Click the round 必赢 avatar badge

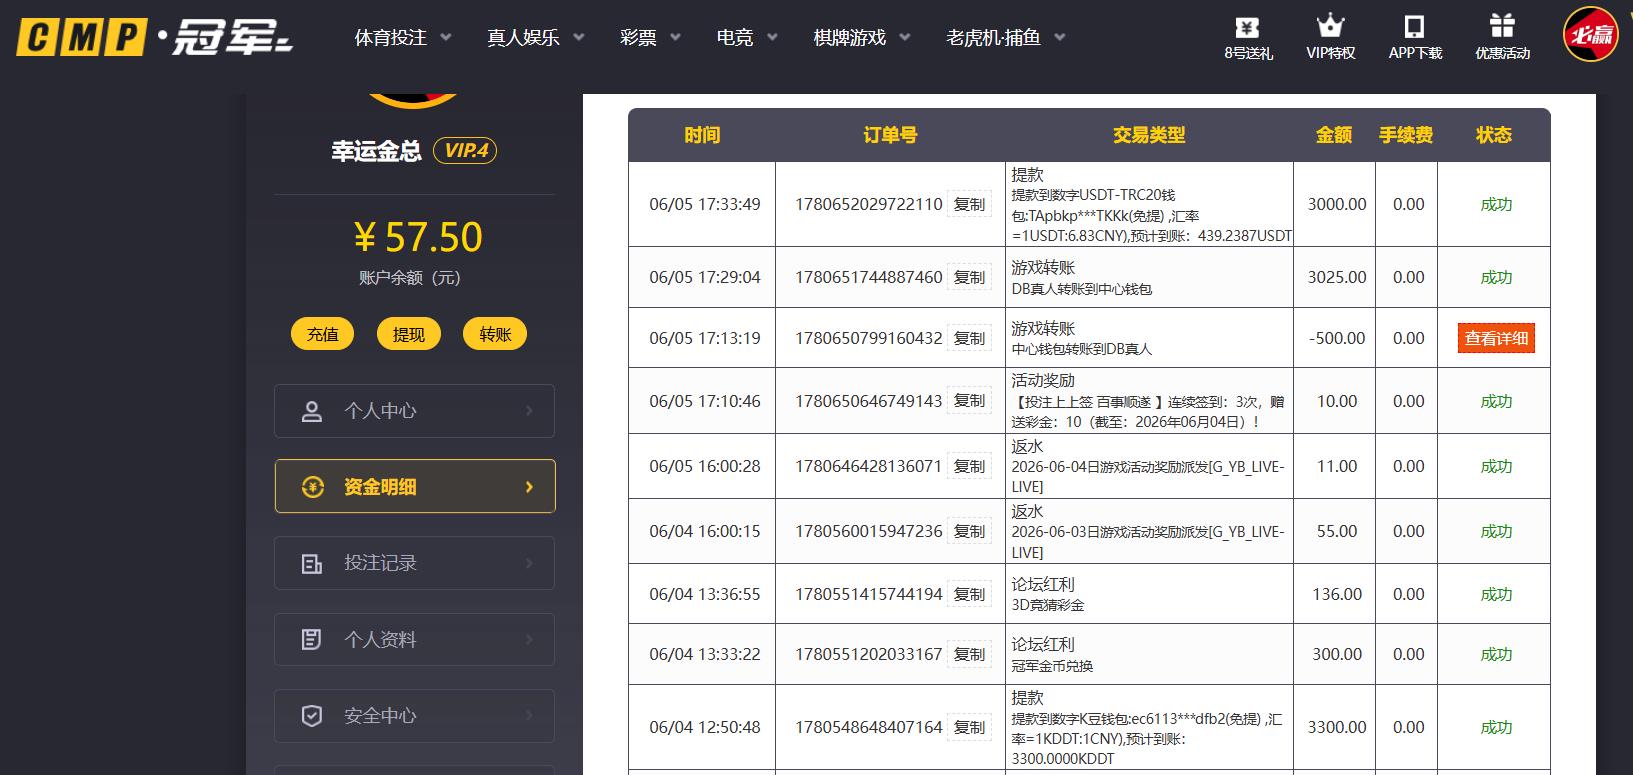point(1590,34)
